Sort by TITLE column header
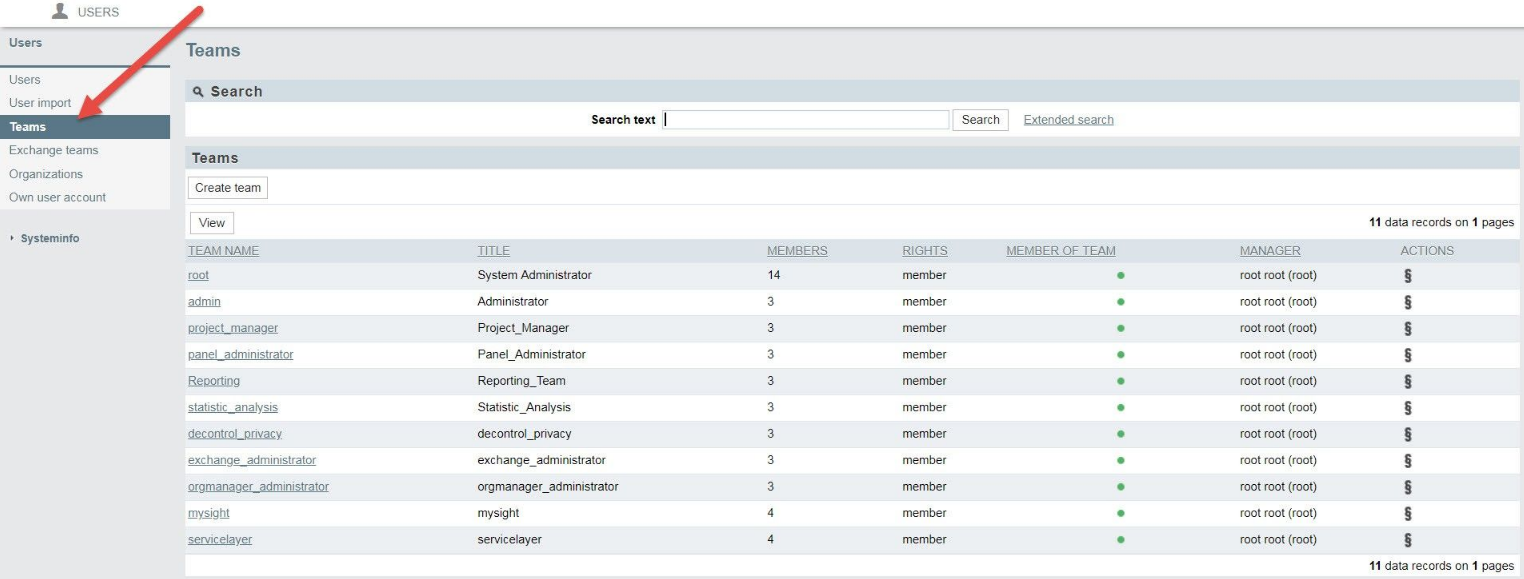The height and width of the screenshot is (579, 1524). [494, 251]
